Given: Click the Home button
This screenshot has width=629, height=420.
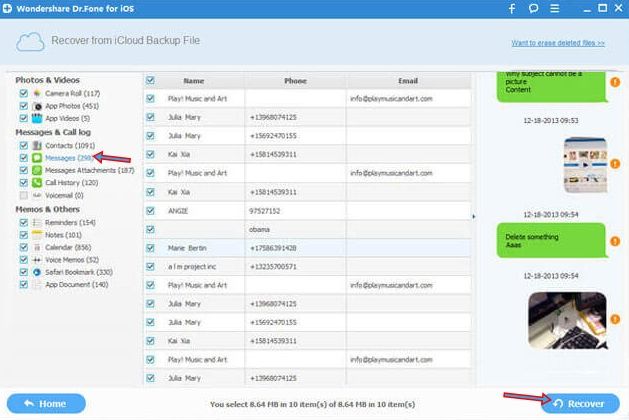Looking at the screenshot, I should click(46, 404).
